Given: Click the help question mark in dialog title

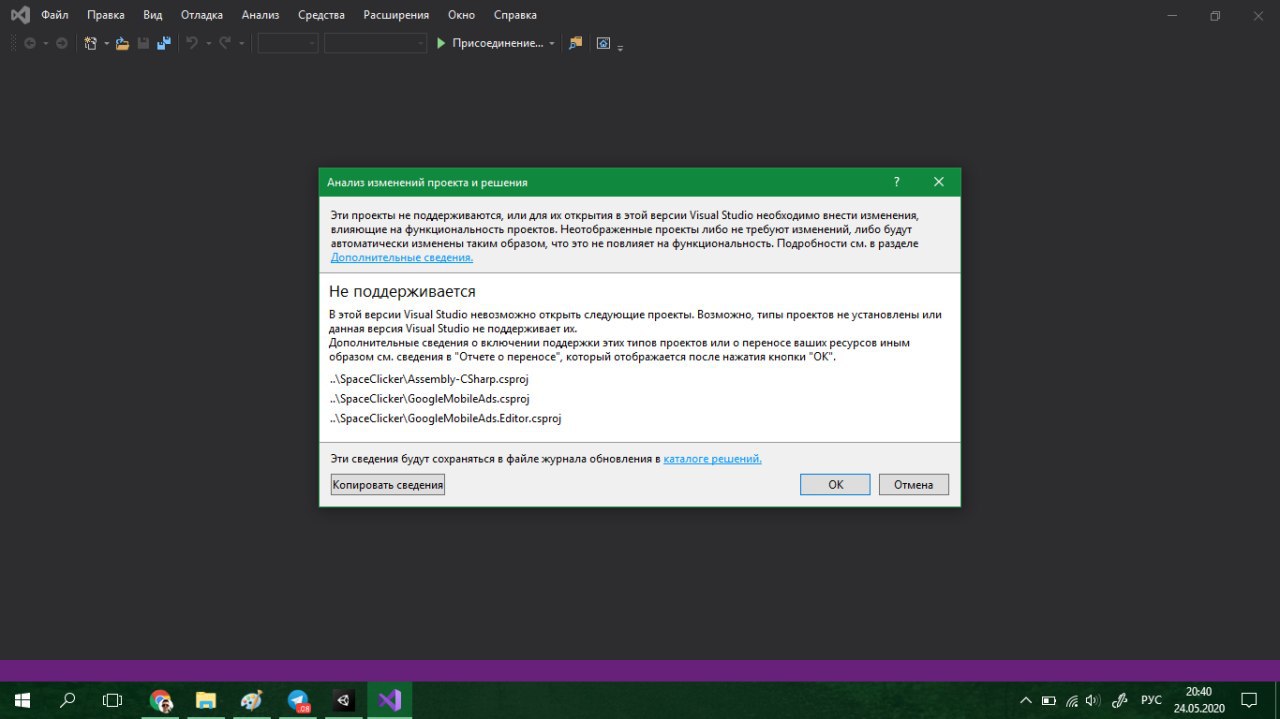Looking at the screenshot, I should click(x=896, y=182).
